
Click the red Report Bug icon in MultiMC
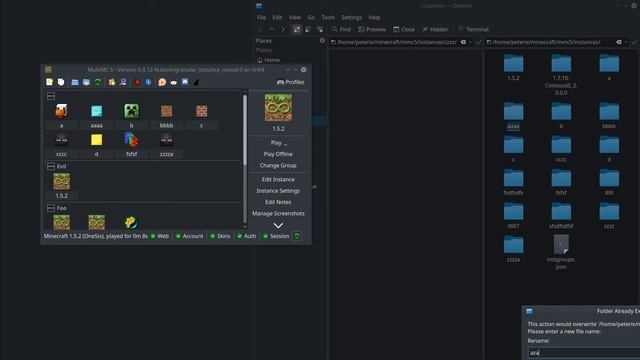[137, 82]
